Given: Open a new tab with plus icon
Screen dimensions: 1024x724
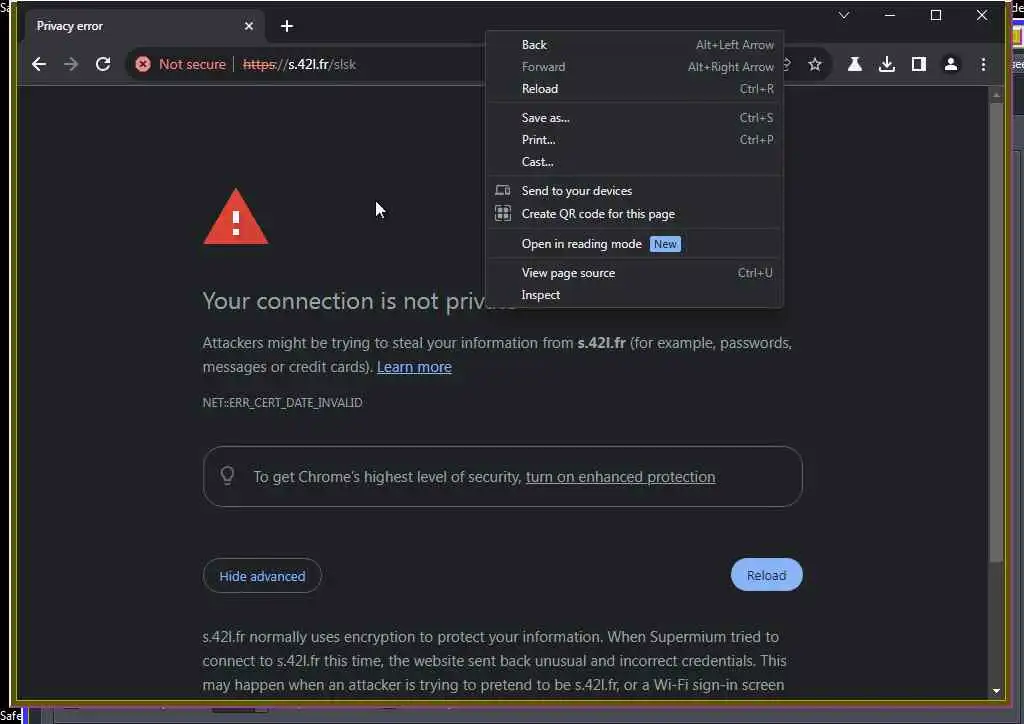Looking at the screenshot, I should pos(287,26).
